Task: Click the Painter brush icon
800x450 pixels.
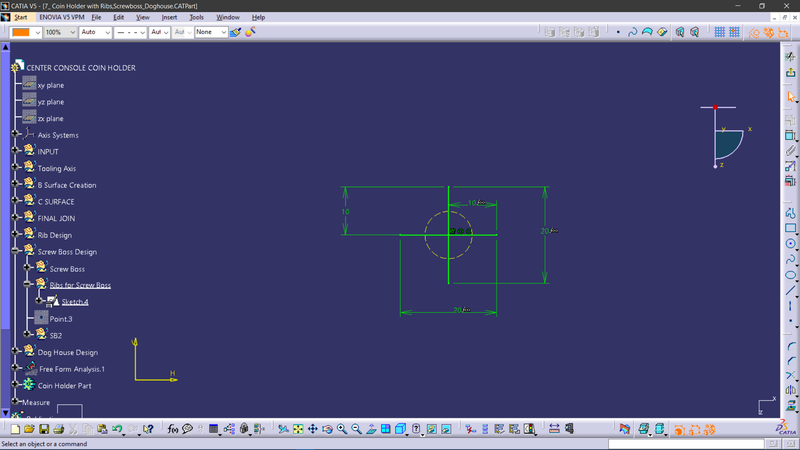Action: click(x=235, y=32)
